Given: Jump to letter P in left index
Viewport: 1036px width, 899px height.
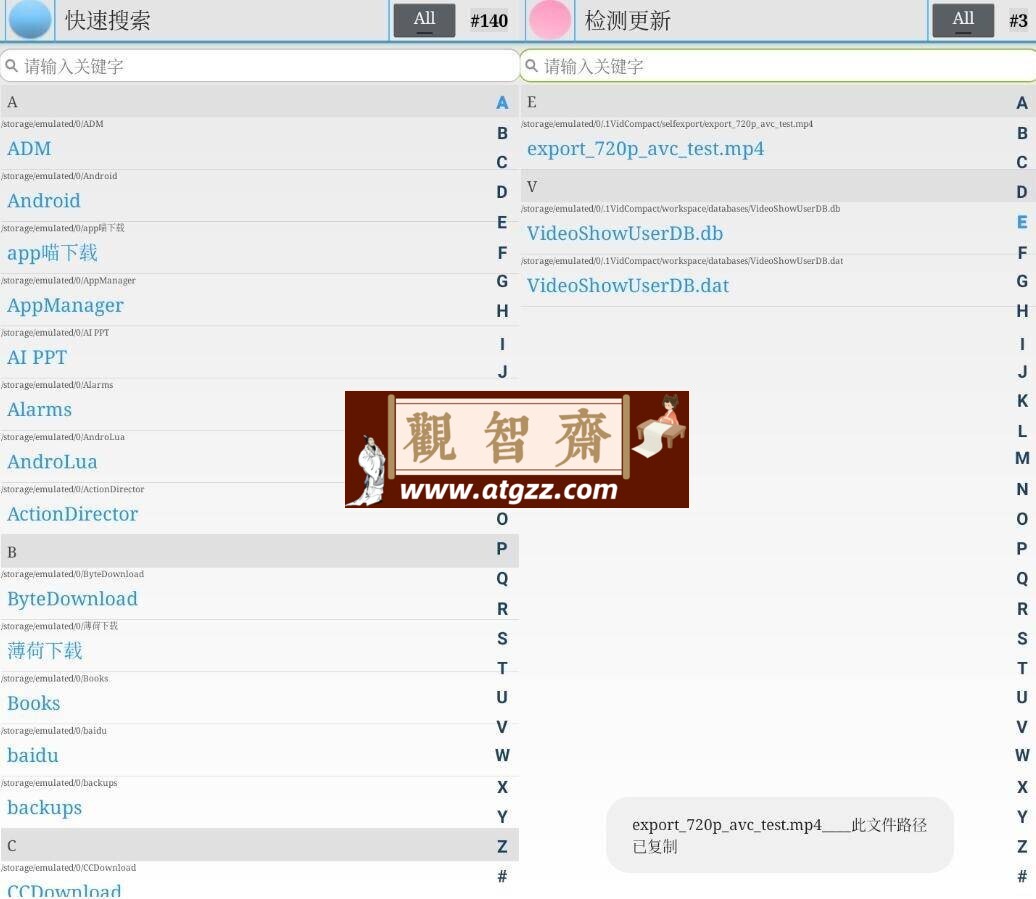Looking at the screenshot, I should coord(502,548).
